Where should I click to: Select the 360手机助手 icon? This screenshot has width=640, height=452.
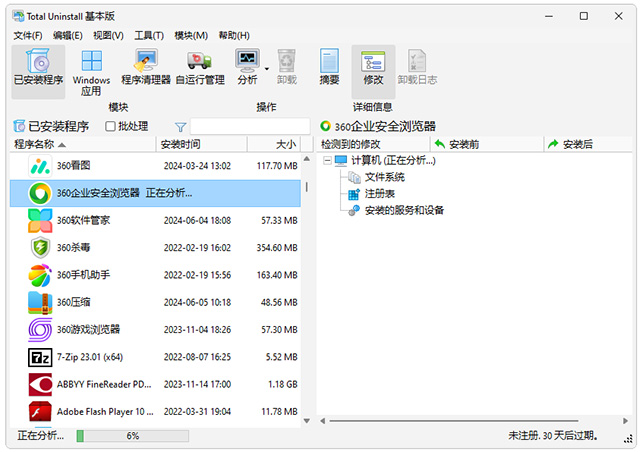pyautogui.click(x=40, y=275)
